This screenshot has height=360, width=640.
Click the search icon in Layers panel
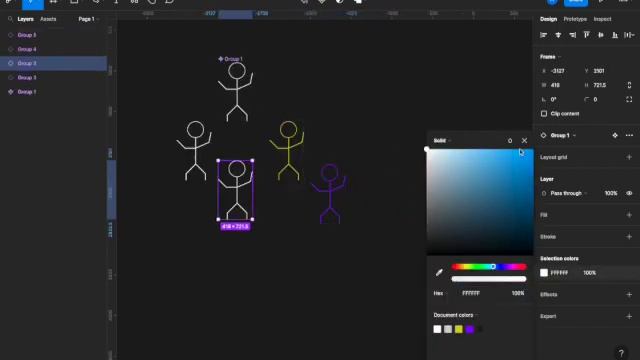point(11,19)
